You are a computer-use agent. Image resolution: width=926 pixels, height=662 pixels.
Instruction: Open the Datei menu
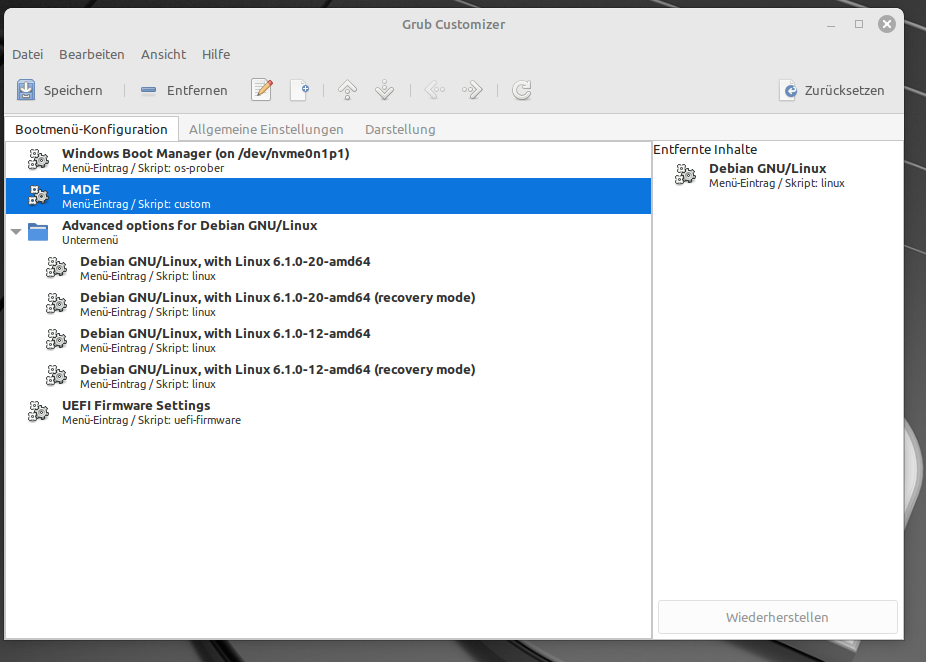pos(27,54)
